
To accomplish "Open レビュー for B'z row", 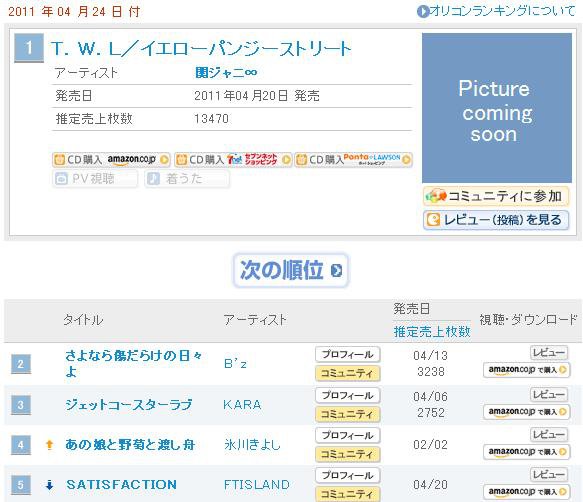I will click(x=549, y=353).
